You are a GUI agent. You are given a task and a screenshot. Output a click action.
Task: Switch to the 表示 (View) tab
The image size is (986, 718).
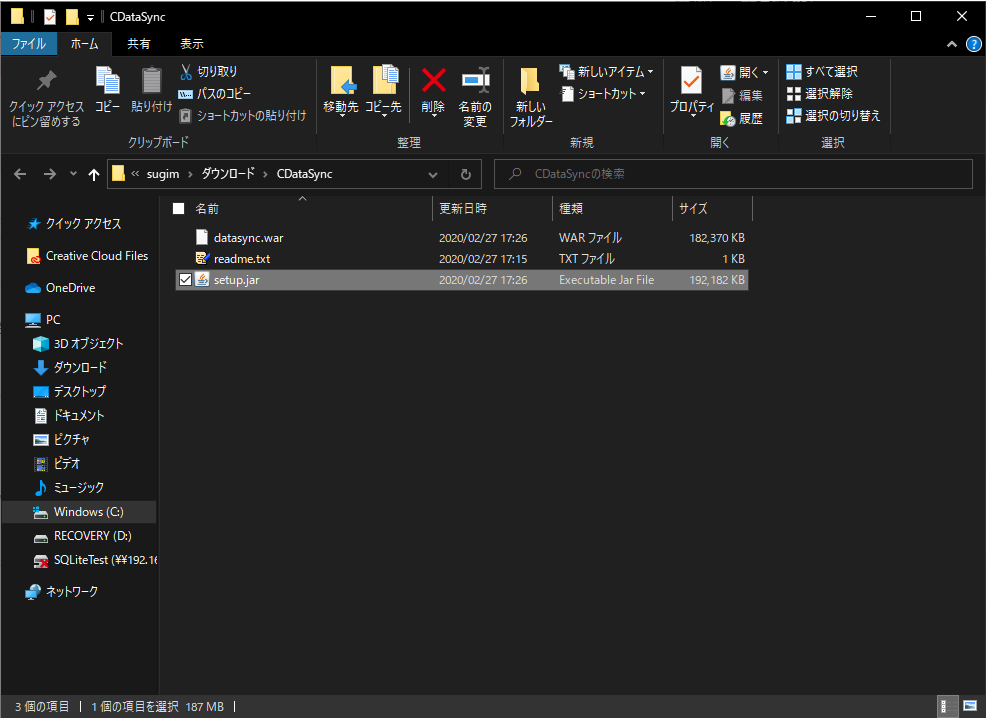pyautogui.click(x=192, y=44)
